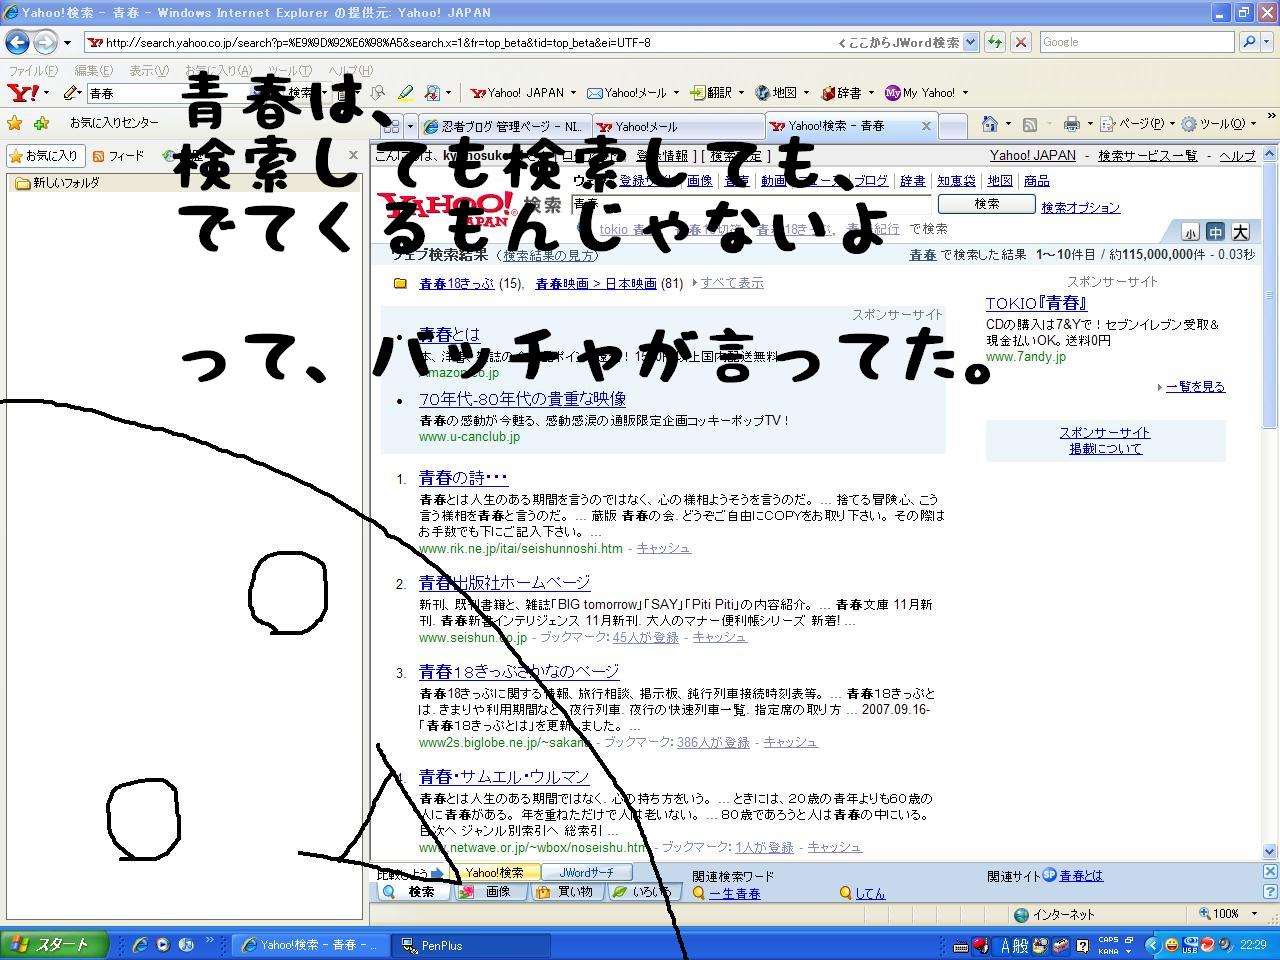Click the JWord bar help question-mark icon
The image size is (1280, 960).
coord(1270,892)
